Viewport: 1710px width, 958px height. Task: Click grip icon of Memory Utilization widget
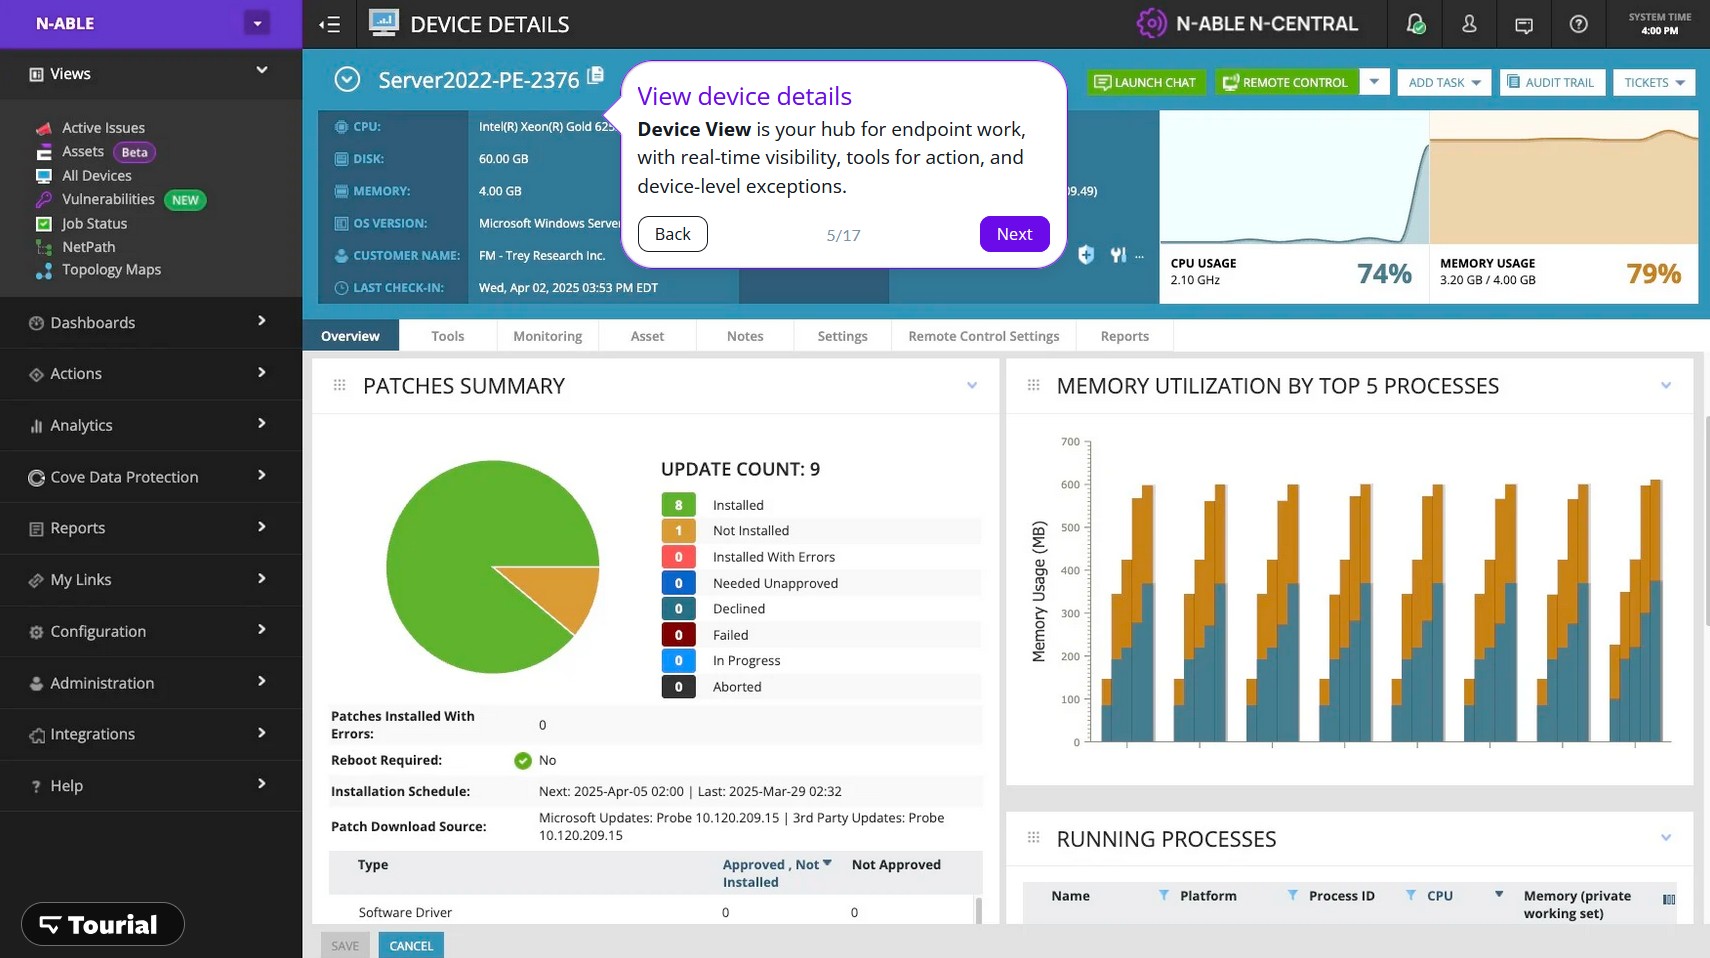click(1033, 385)
